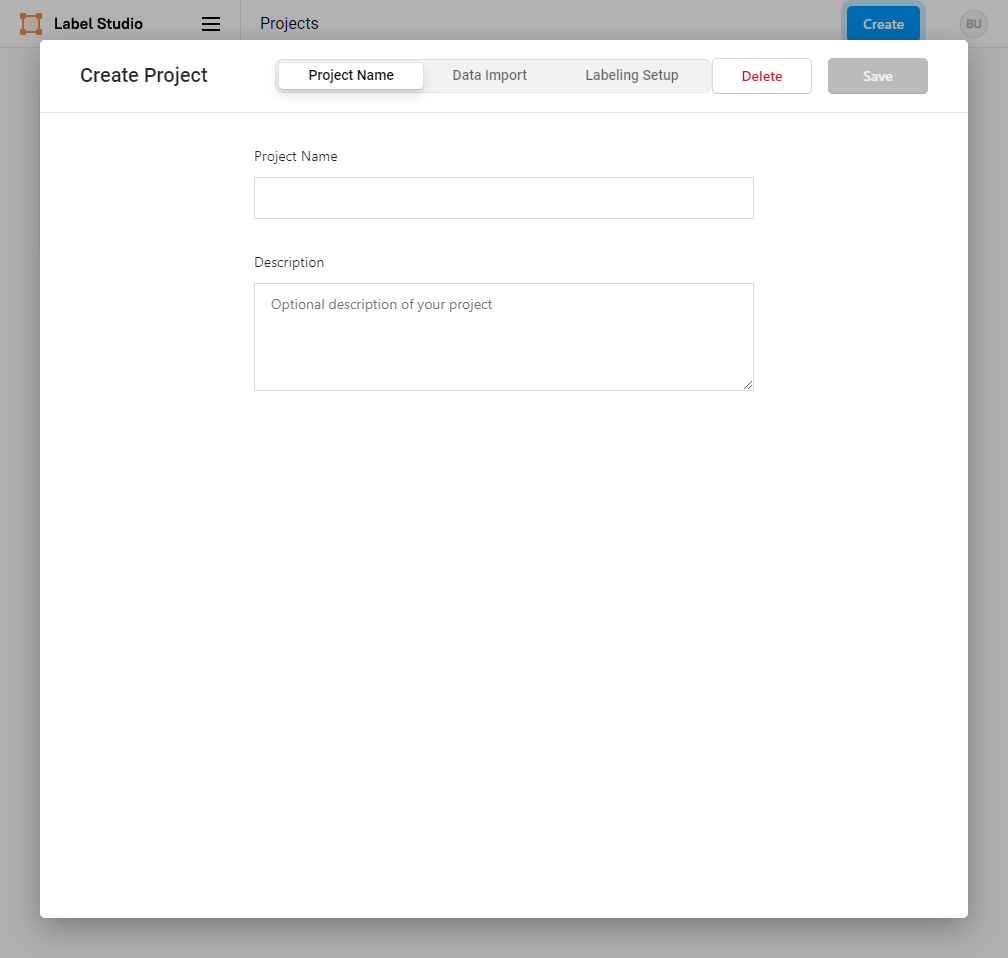Viewport: 1008px width, 958px height.
Task: Click the red Delete button
Action: 762,76
